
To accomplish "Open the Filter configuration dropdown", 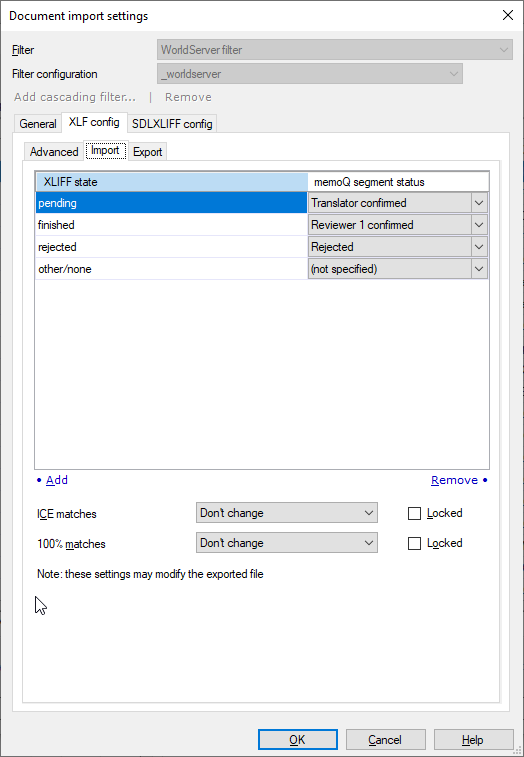I will tap(310, 74).
